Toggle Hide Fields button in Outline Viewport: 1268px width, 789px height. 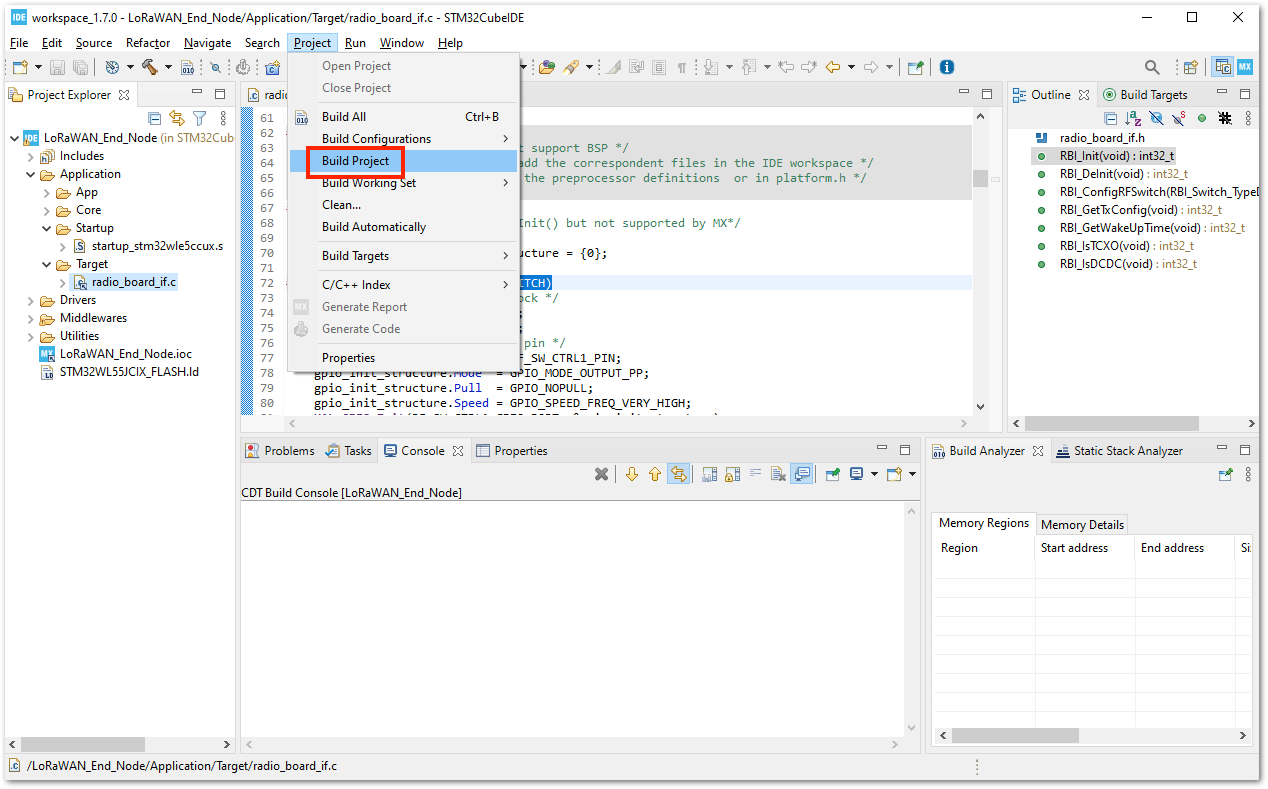pyautogui.click(x=1156, y=118)
